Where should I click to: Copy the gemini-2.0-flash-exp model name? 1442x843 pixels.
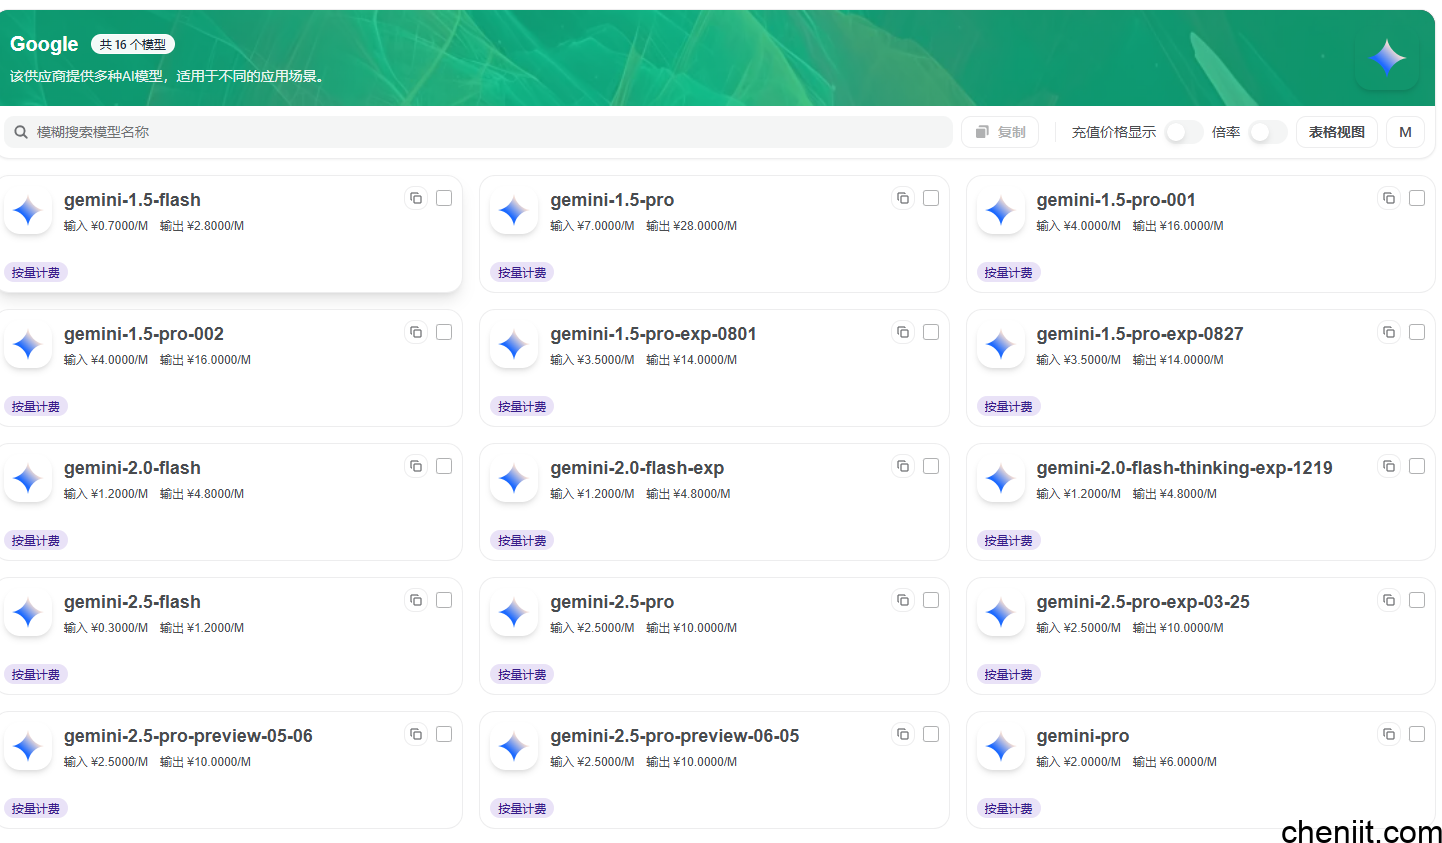point(903,466)
